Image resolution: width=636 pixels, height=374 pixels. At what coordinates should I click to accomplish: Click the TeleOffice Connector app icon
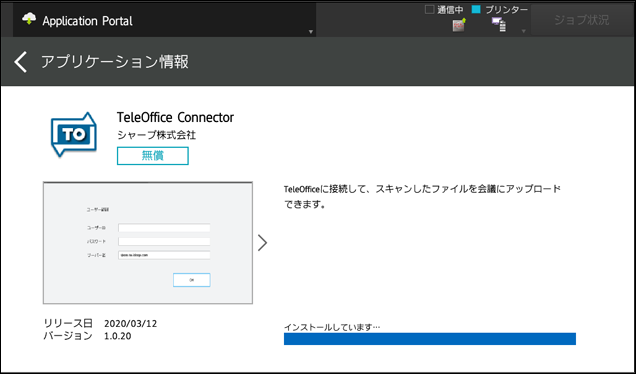tap(74, 134)
